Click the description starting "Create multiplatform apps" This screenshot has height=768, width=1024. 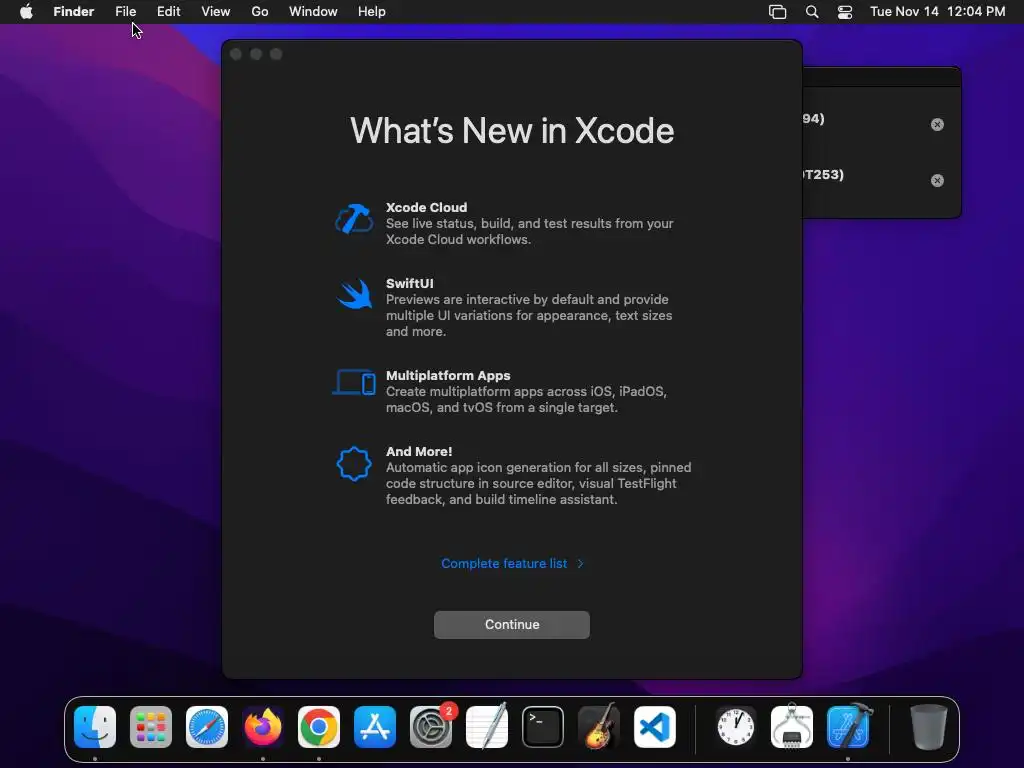pos(526,400)
